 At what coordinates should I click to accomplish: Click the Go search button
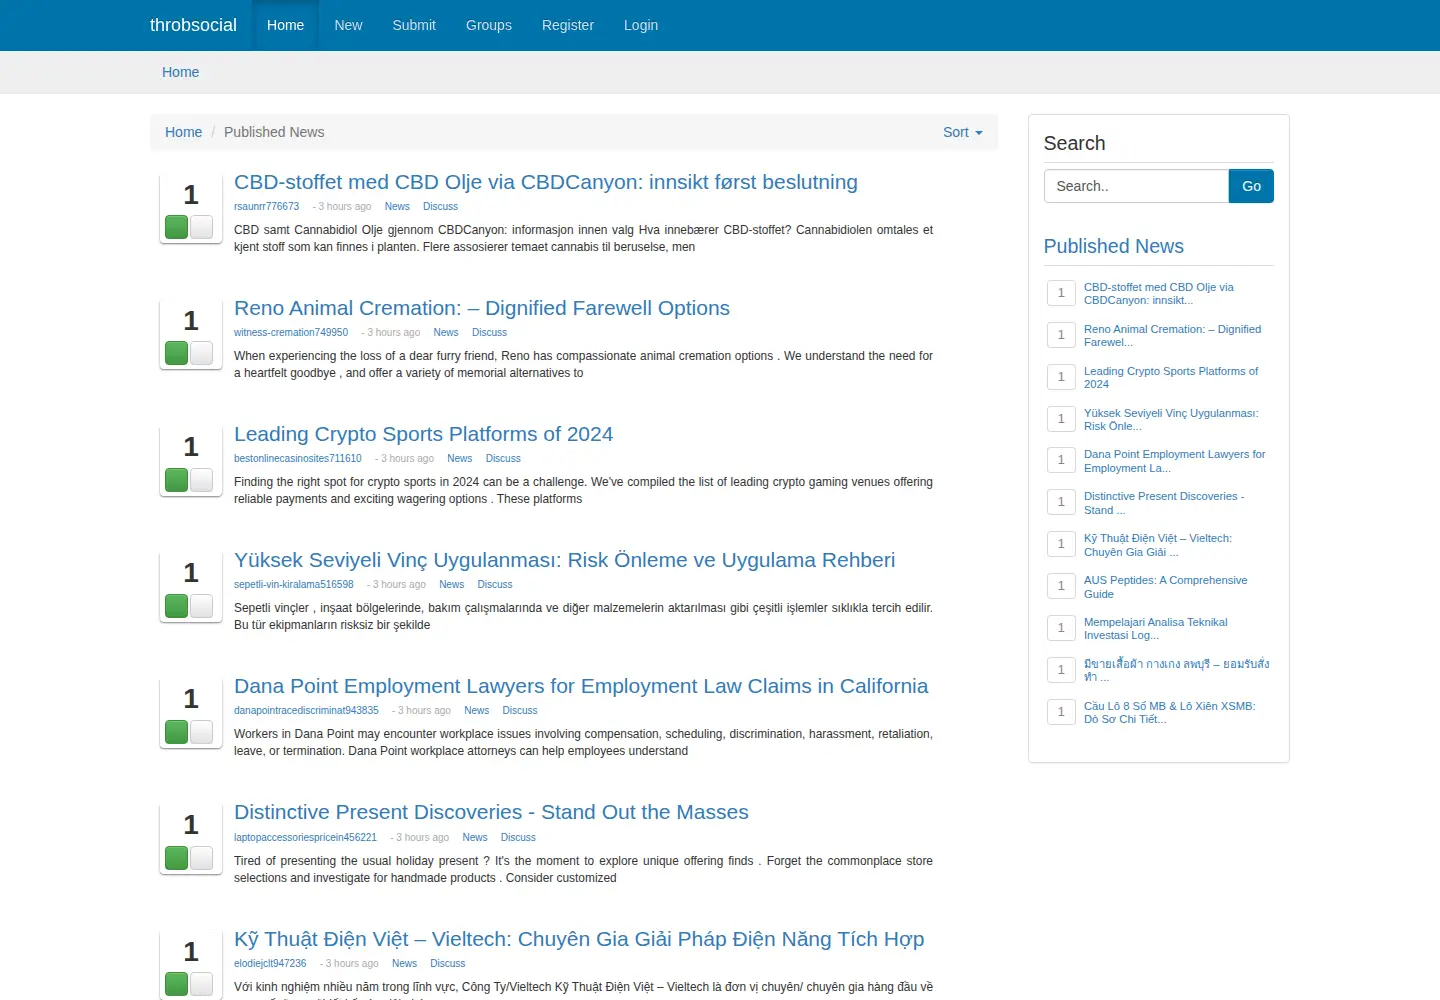coord(1251,186)
